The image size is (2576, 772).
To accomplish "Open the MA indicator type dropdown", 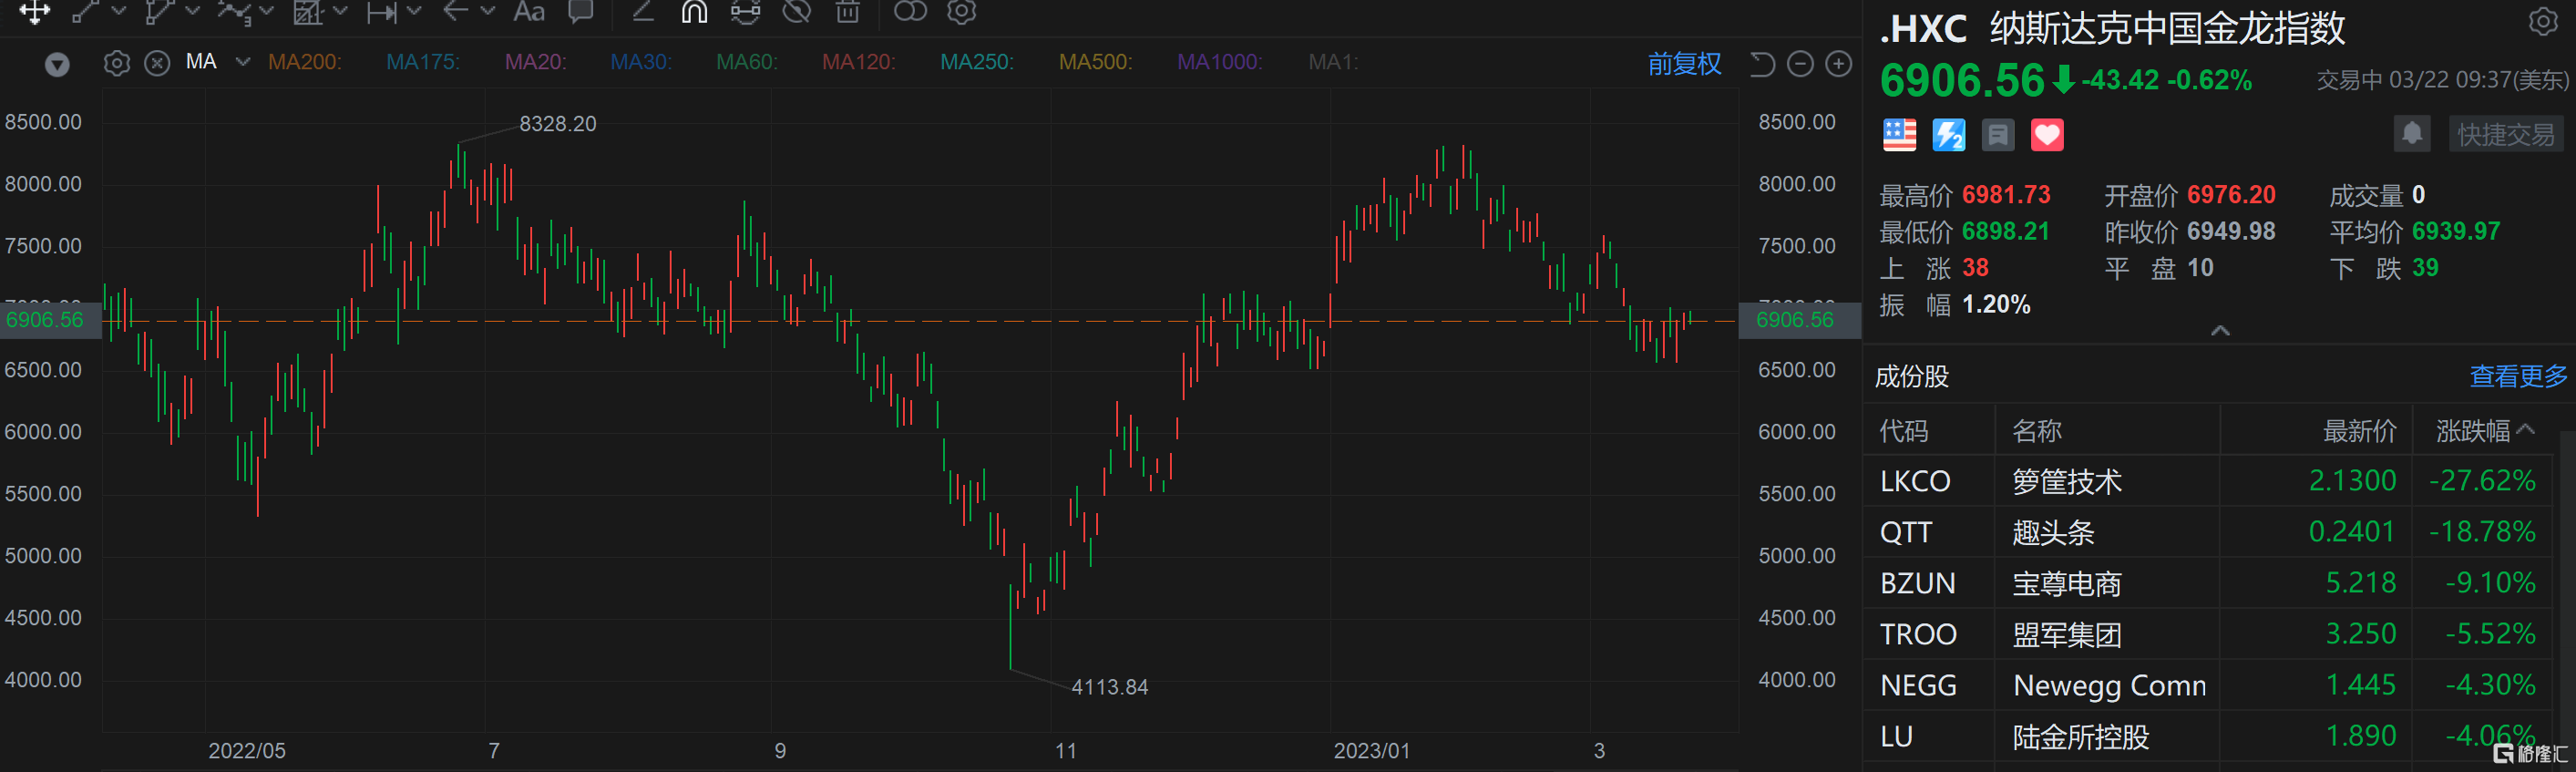I will click(x=242, y=62).
